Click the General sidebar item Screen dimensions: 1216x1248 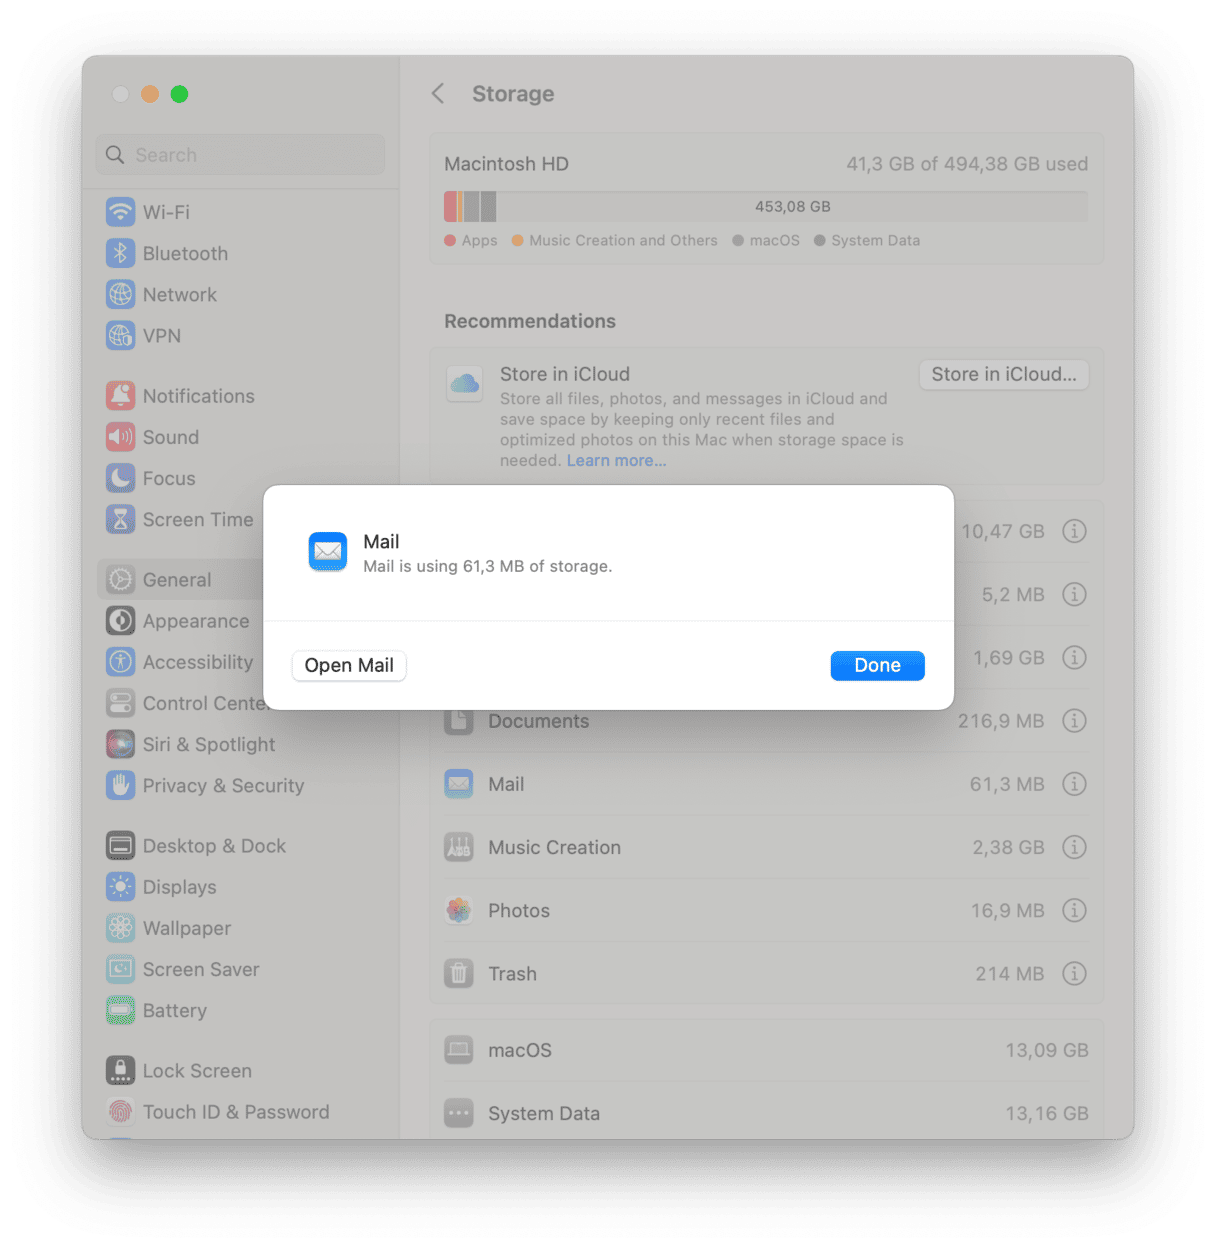tap(180, 579)
